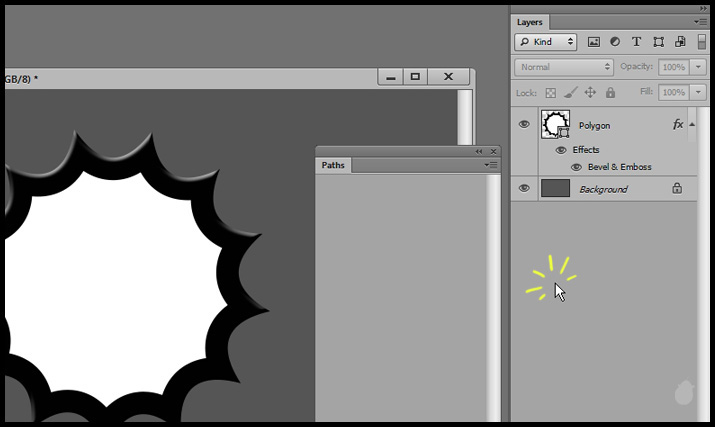Filter layers by smart object icon
This screenshot has width=715, height=427.
680,42
